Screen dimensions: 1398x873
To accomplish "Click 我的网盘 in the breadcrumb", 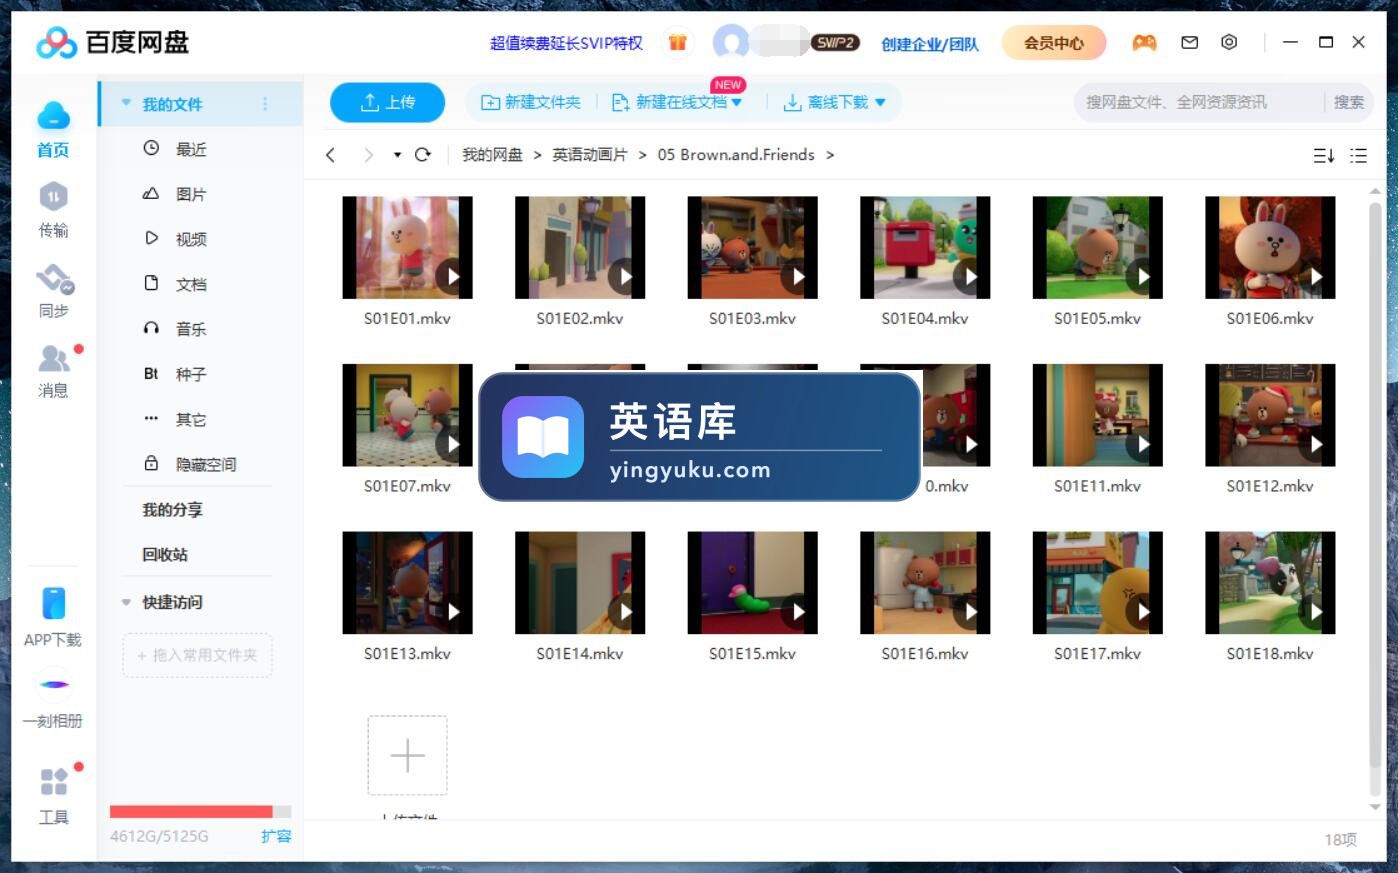I will (x=492, y=155).
